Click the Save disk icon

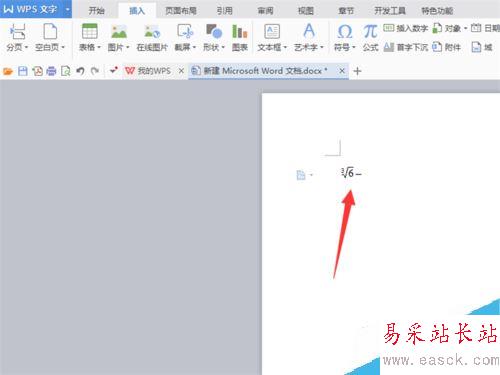(x=23, y=71)
